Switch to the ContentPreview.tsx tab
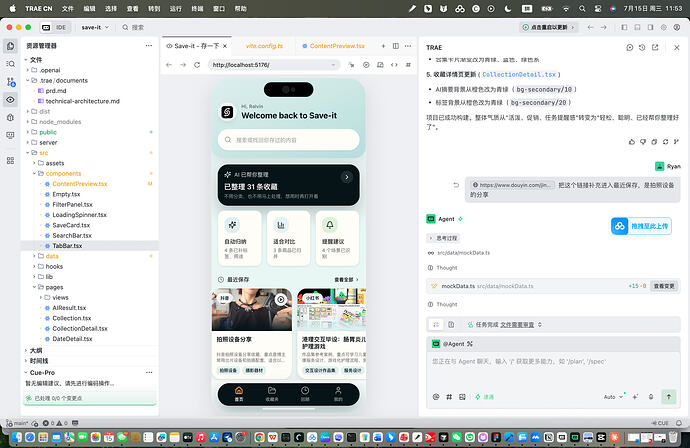 337,46
